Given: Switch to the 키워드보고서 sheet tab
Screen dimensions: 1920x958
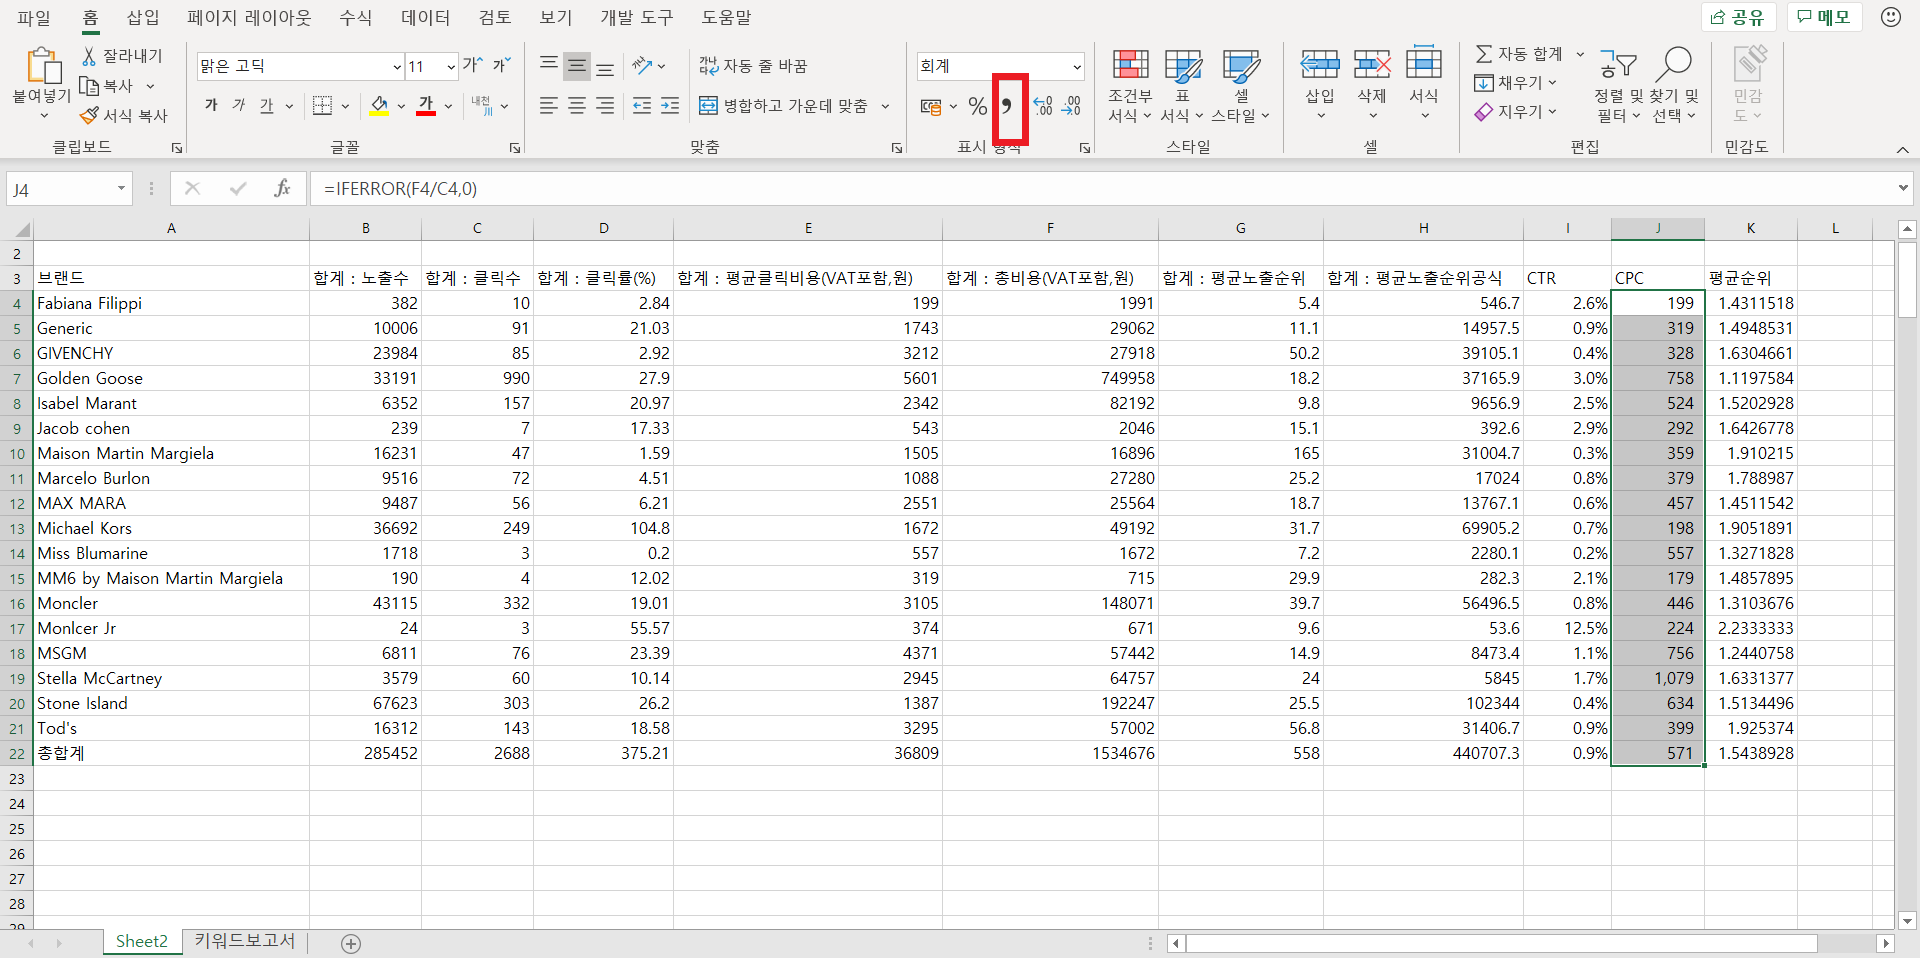Looking at the screenshot, I should point(245,941).
